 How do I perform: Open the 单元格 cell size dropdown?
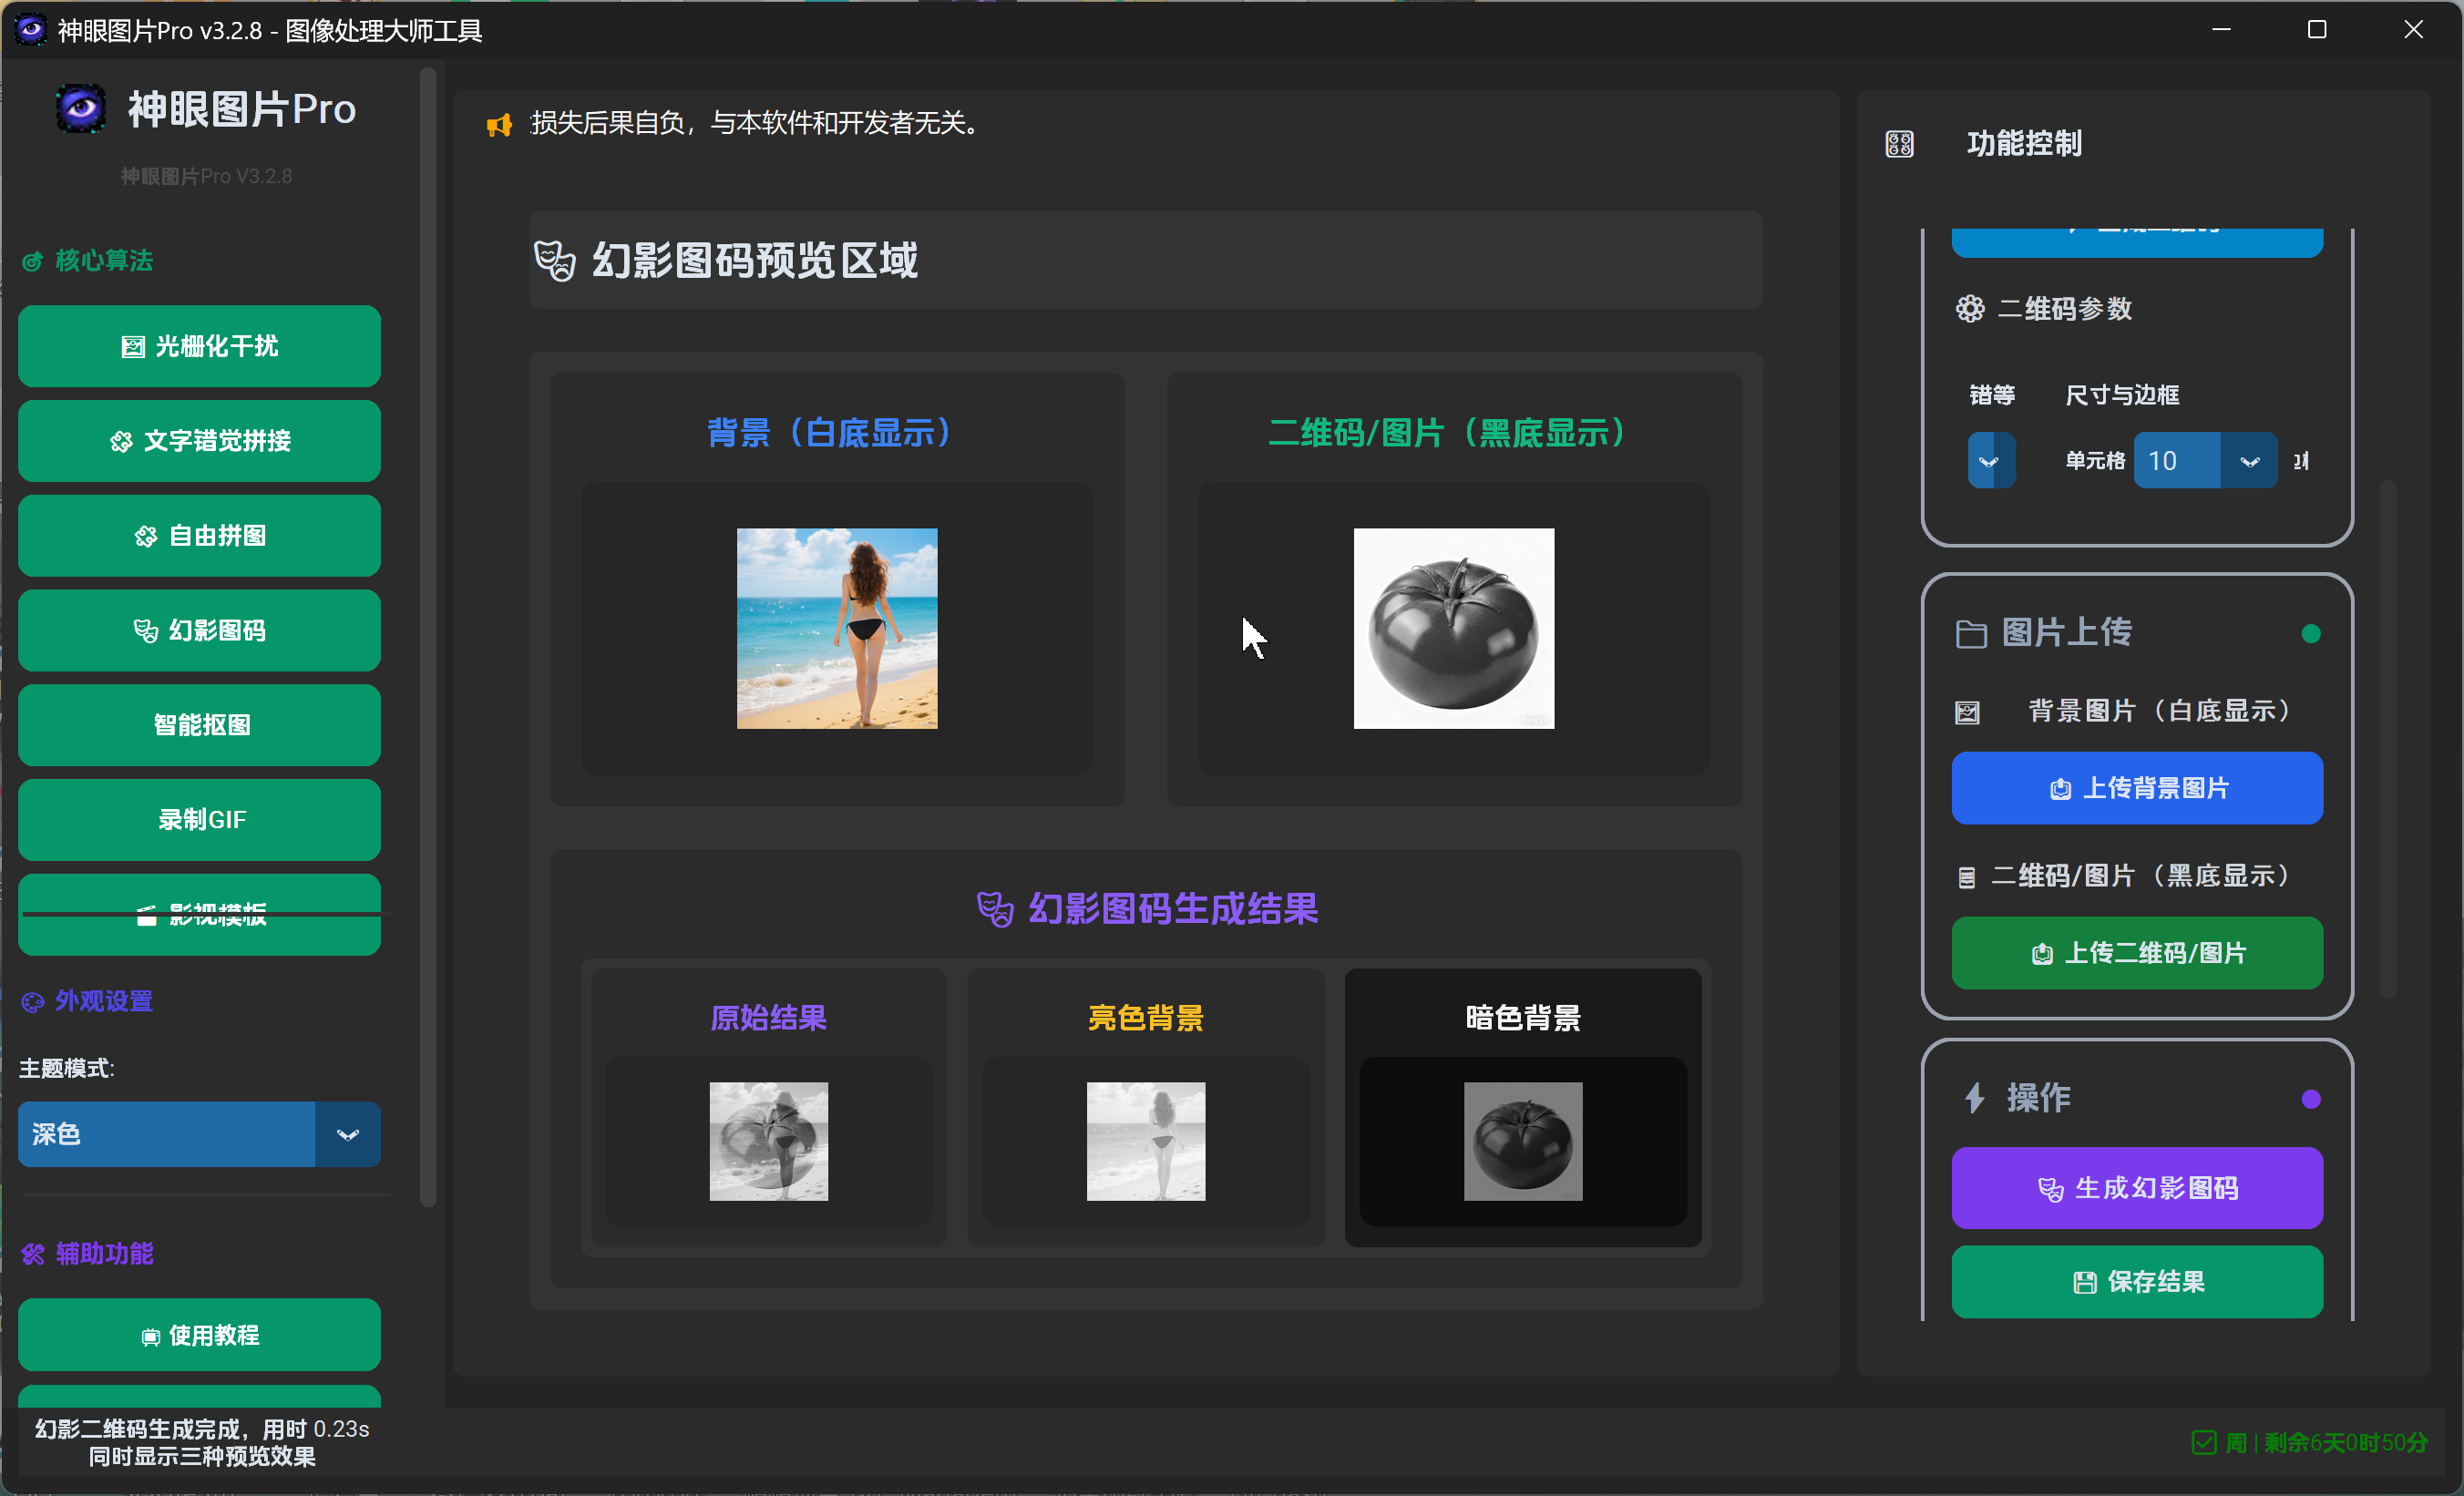(x=2250, y=460)
